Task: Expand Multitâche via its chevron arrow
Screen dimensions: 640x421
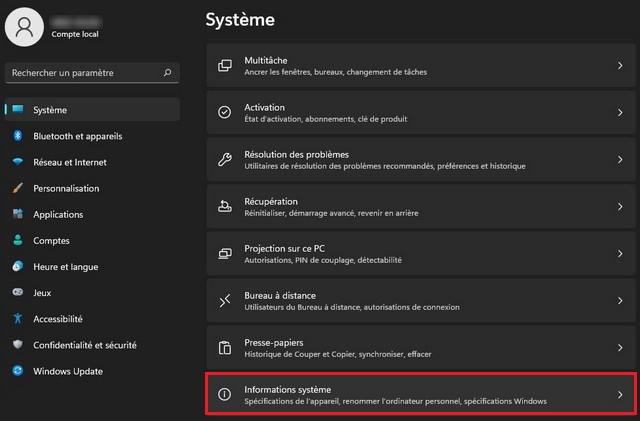Action: [x=620, y=65]
